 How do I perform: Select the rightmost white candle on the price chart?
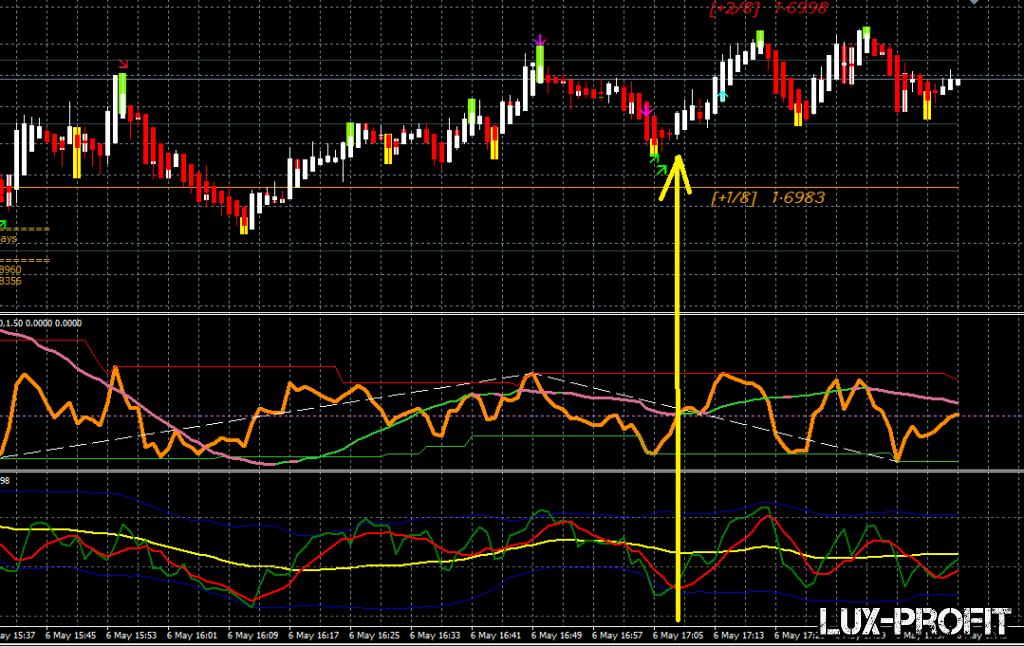click(957, 82)
